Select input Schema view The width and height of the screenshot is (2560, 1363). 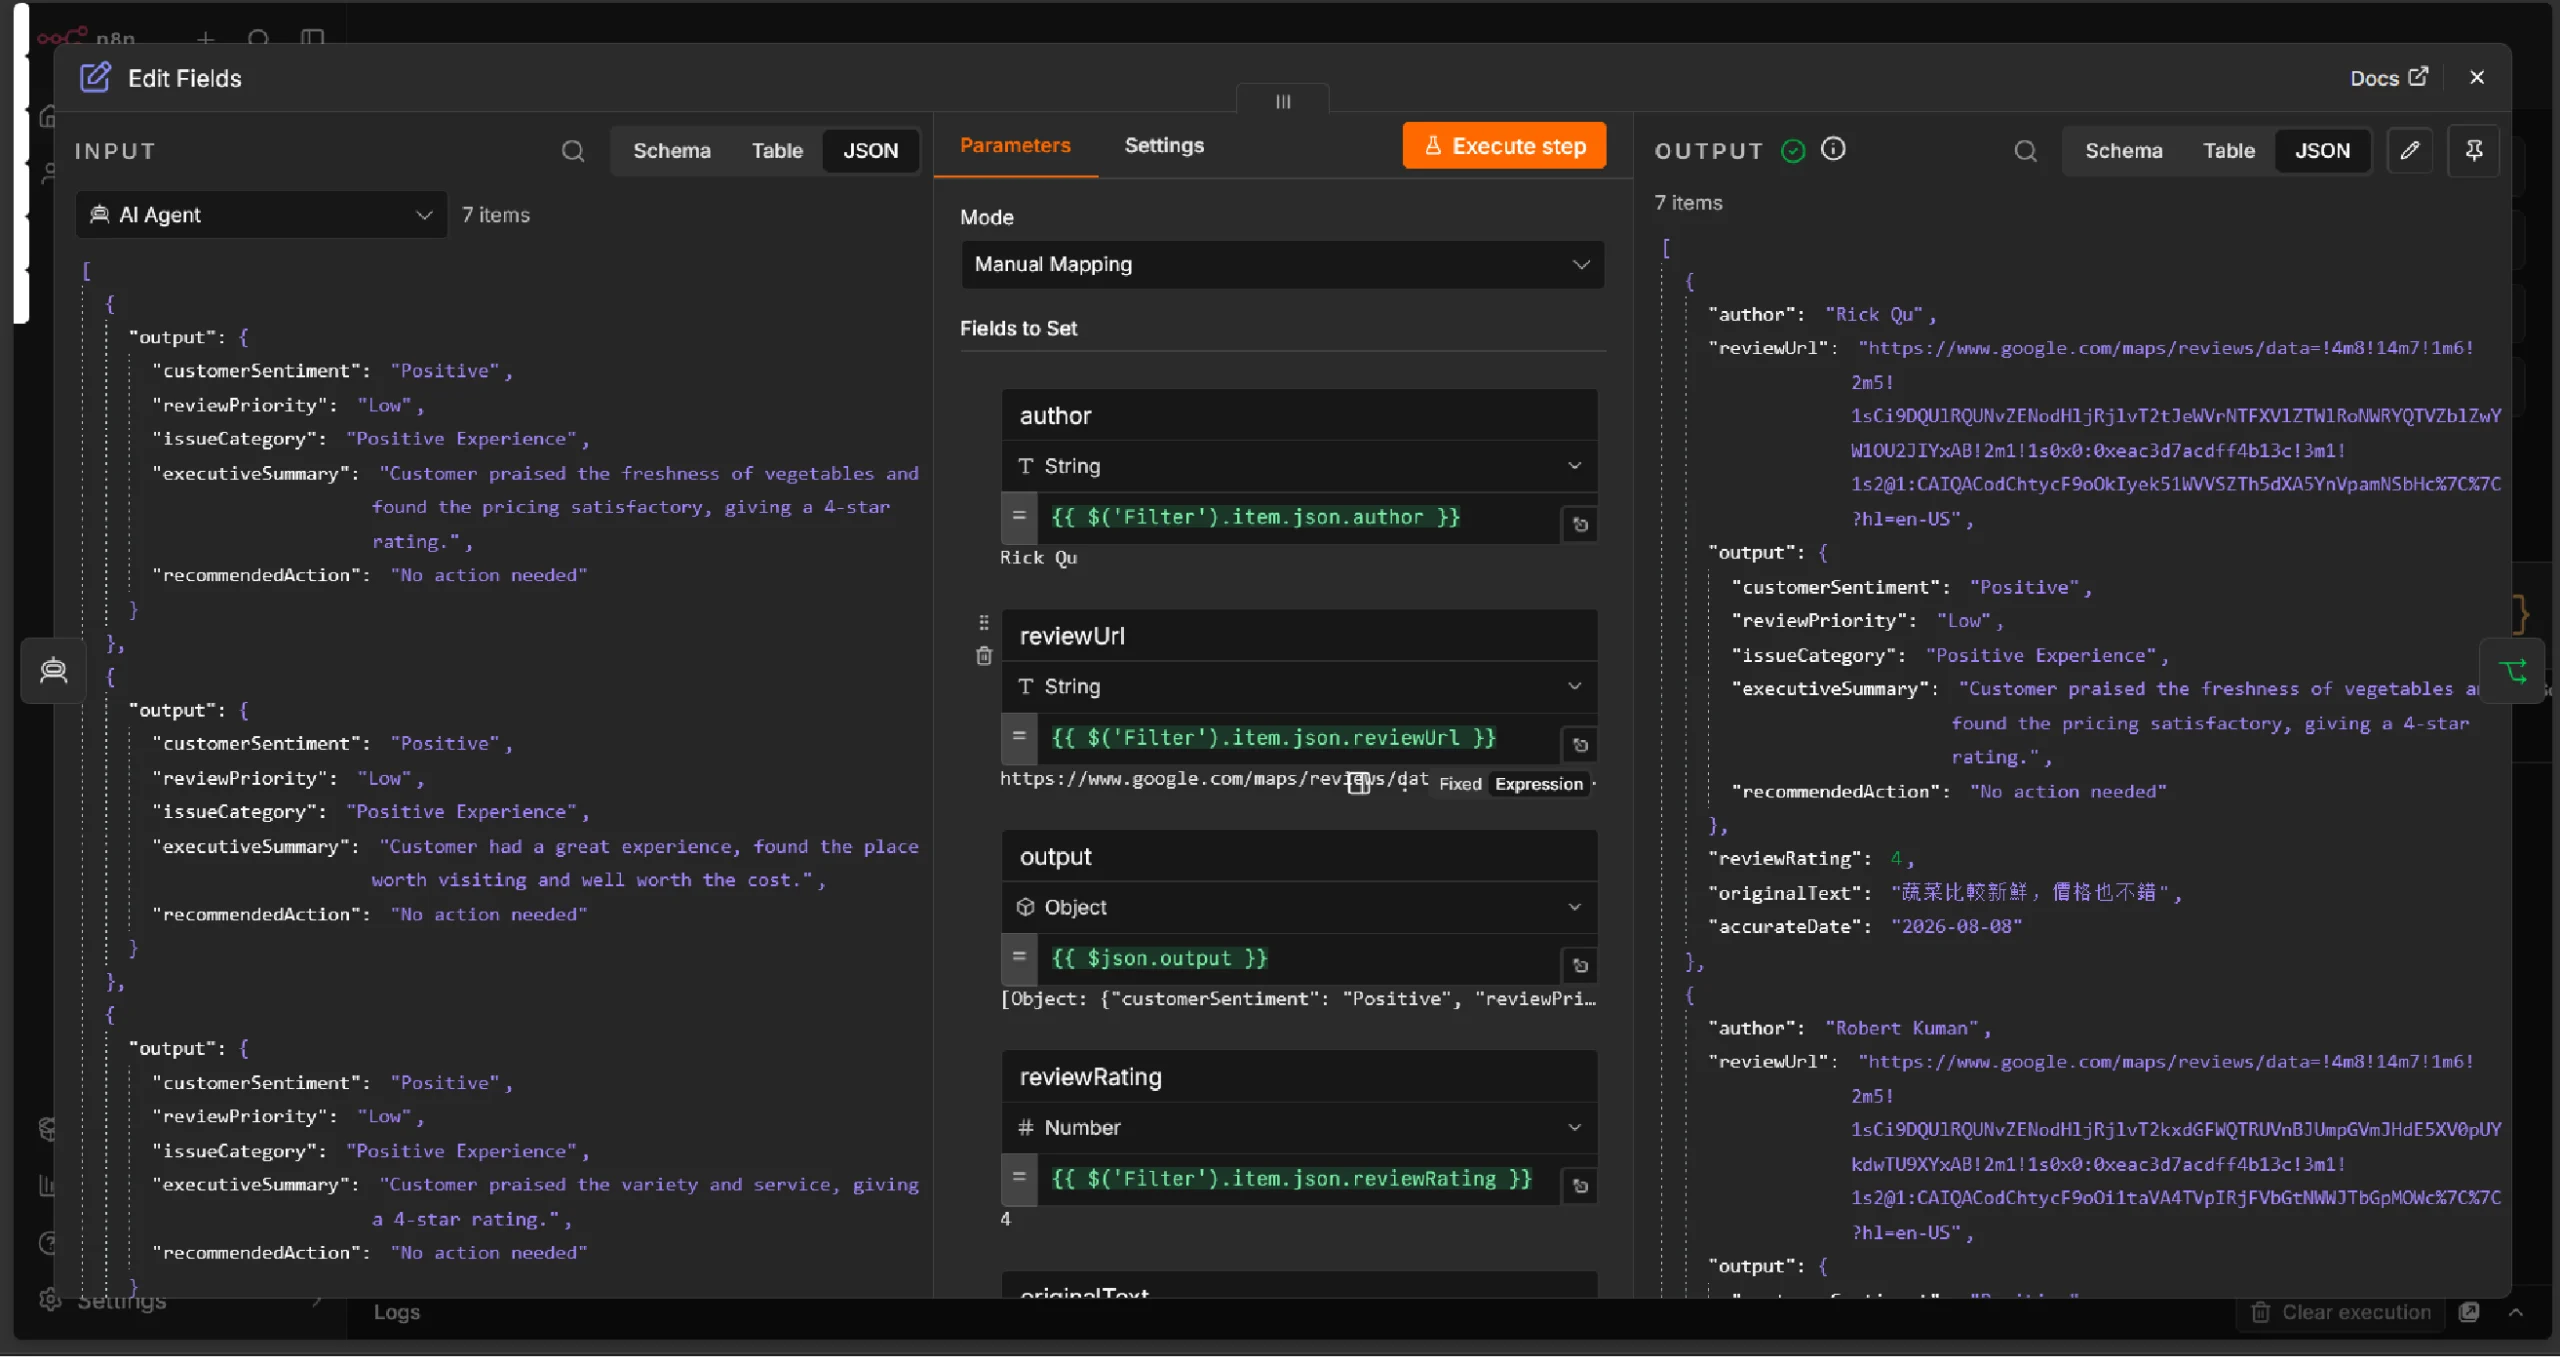coord(672,151)
